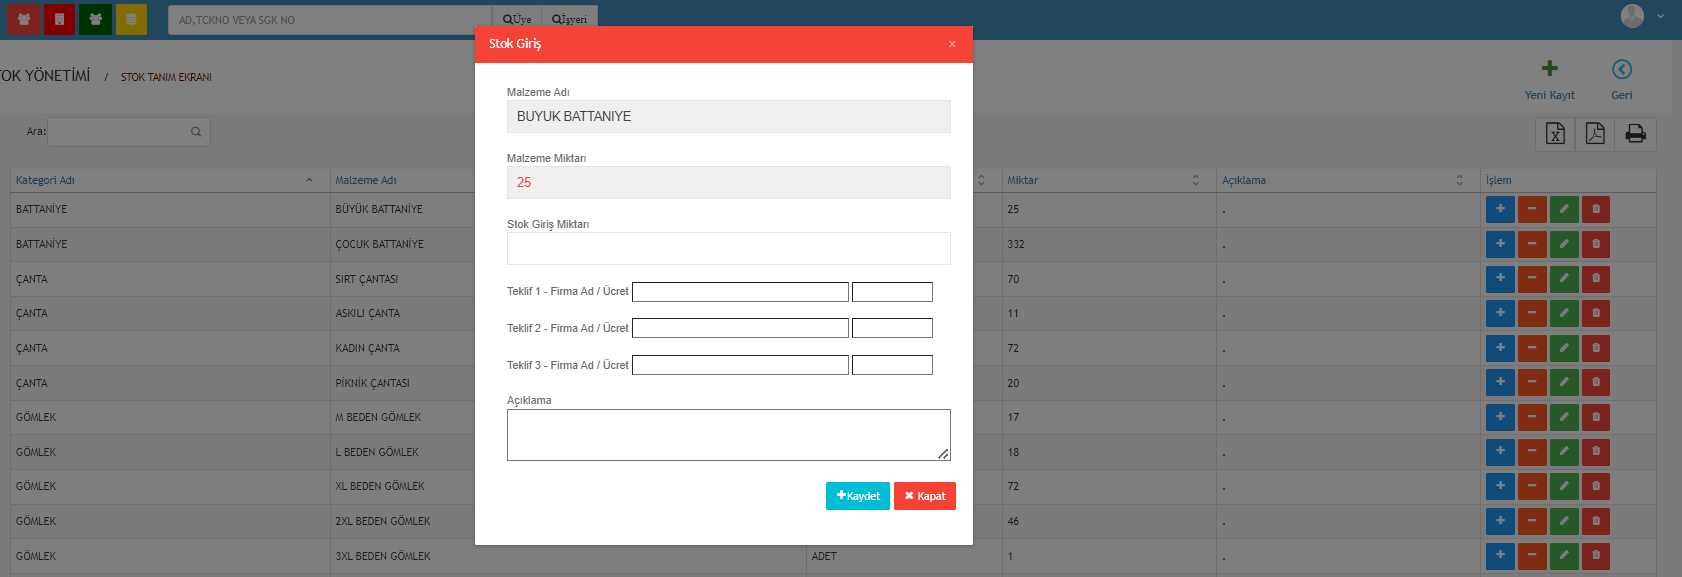Image resolution: width=1682 pixels, height=577 pixels.
Task: Click the Yeni Kayıt plus icon
Action: (x=1549, y=69)
